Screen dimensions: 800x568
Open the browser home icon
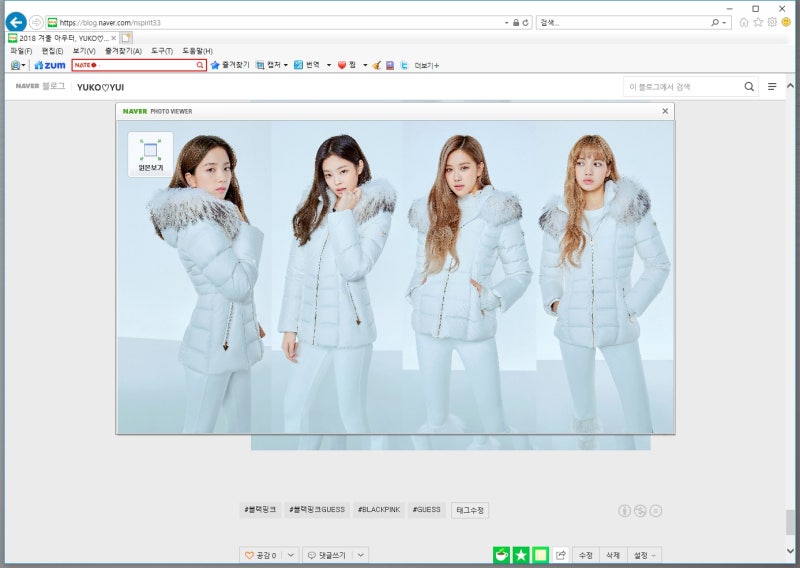point(744,22)
